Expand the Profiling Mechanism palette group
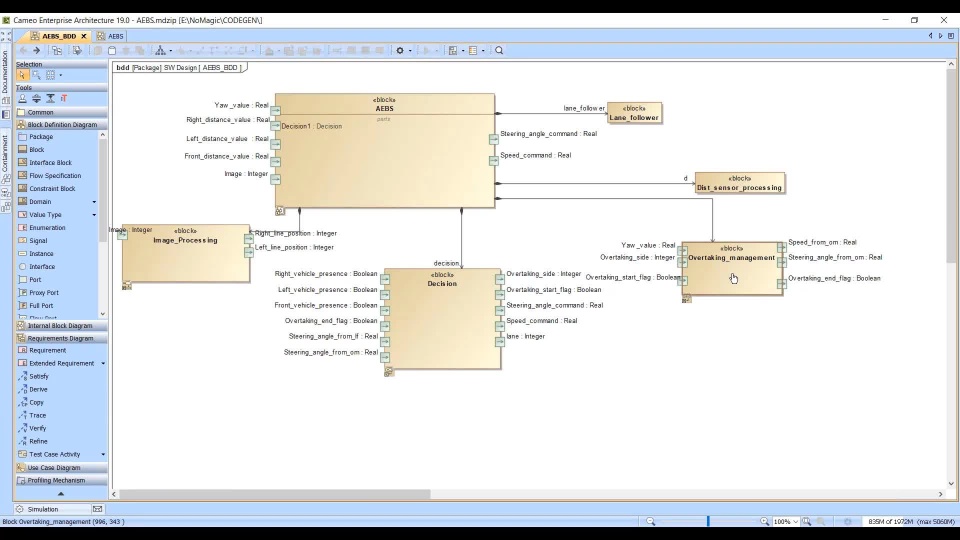Viewport: 960px width, 540px height. tap(61, 481)
